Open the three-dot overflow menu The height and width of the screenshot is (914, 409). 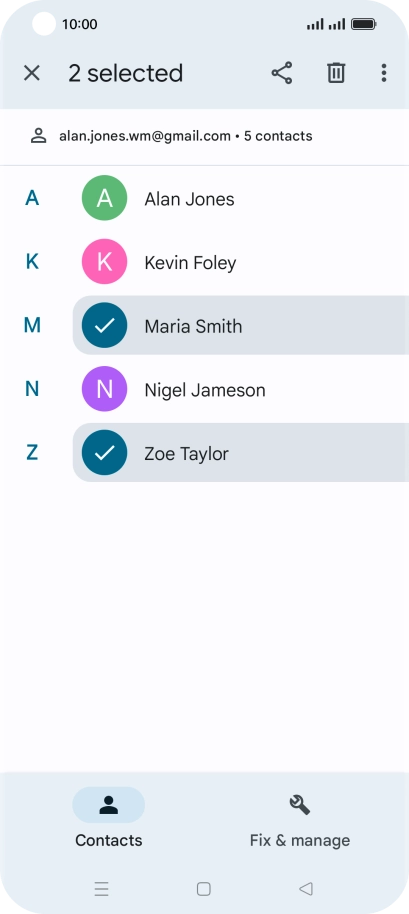[x=383, y=73]
